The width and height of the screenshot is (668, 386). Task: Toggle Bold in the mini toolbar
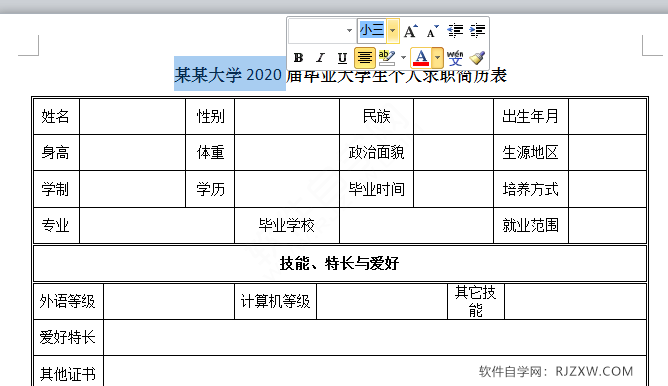[299, 58]
